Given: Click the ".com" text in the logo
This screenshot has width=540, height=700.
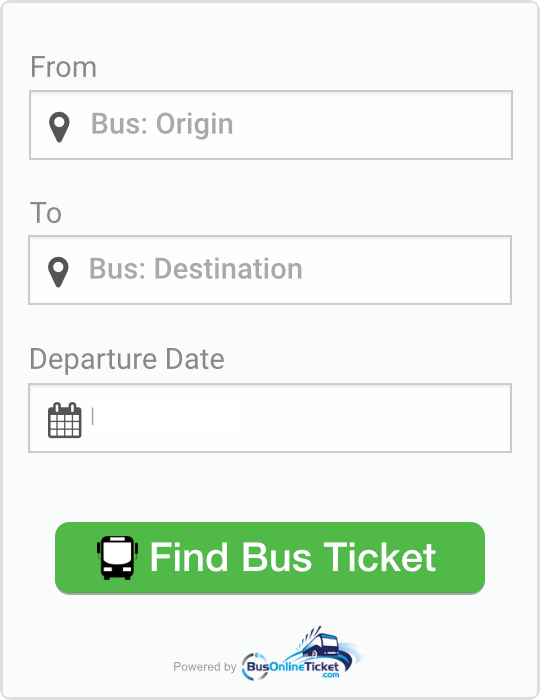Looking at the screenshot, I should 330,675.
